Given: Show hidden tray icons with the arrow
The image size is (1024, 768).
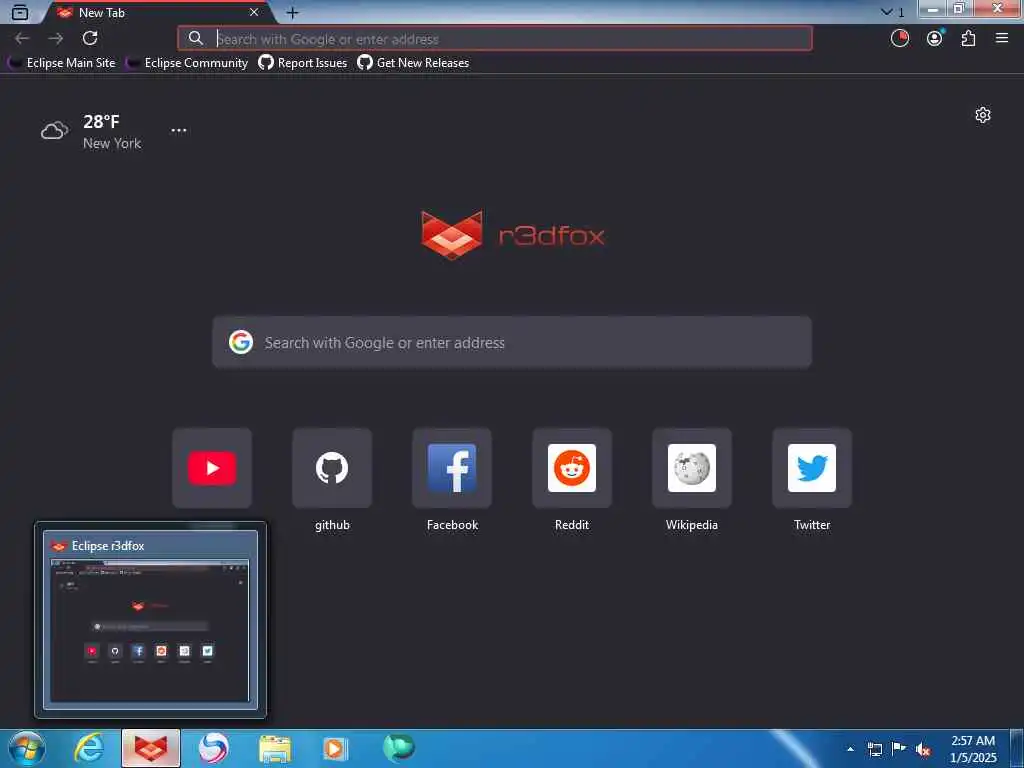Looking at the screenshot, I should (x=850, y=749).
